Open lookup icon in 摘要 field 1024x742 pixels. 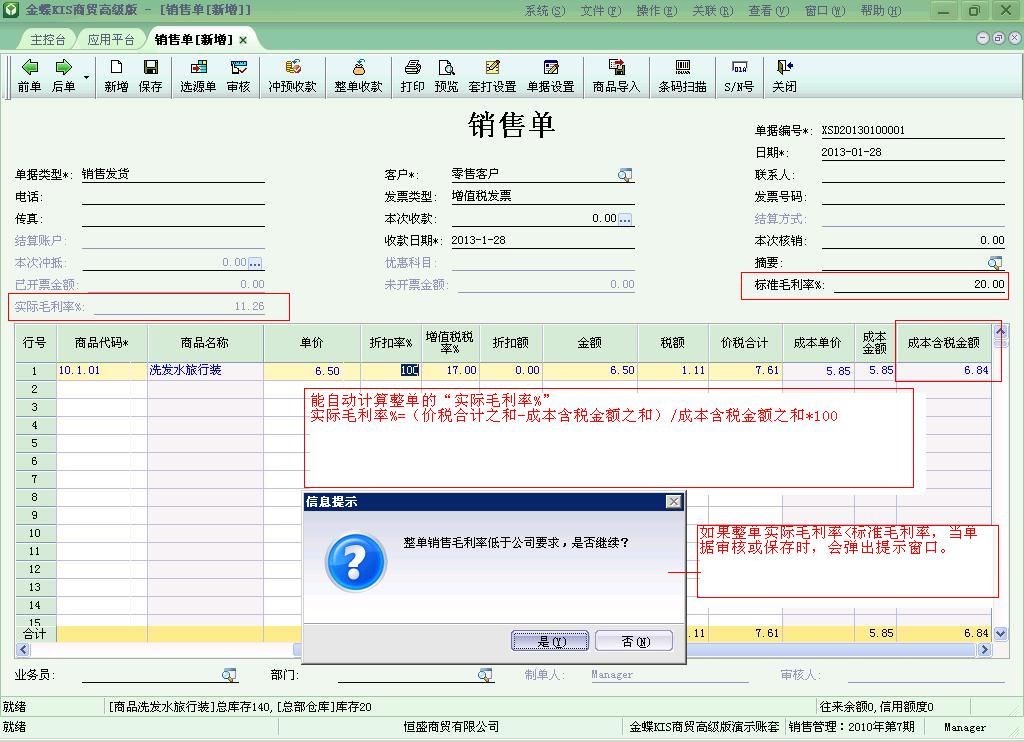tap(995, 263)
